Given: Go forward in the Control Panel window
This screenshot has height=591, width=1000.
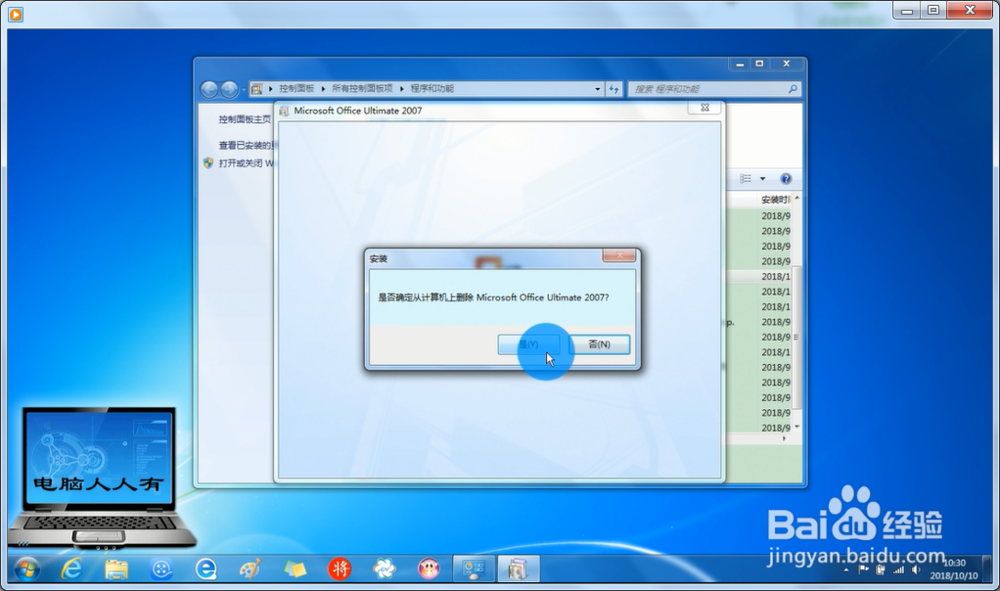Looking at the screenshot, I should pyautogui.click(x=229, y=89).
